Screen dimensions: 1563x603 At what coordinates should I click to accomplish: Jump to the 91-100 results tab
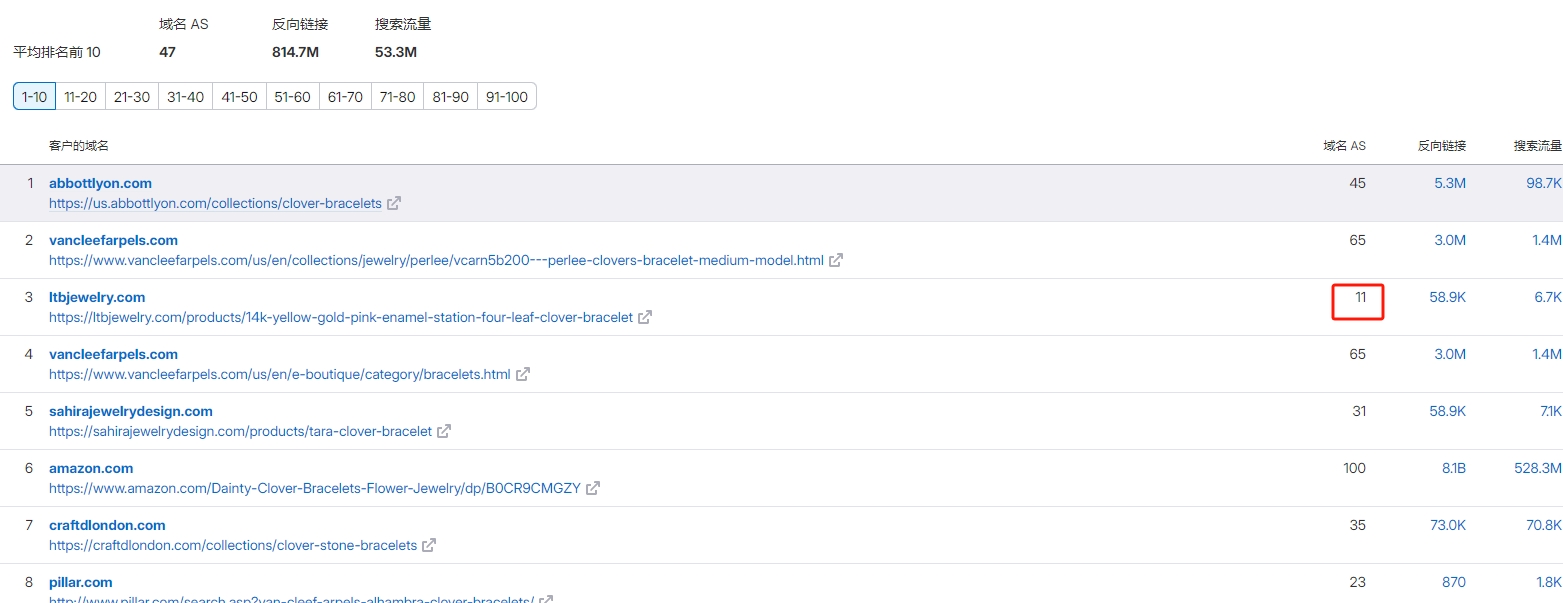point(507,96)
